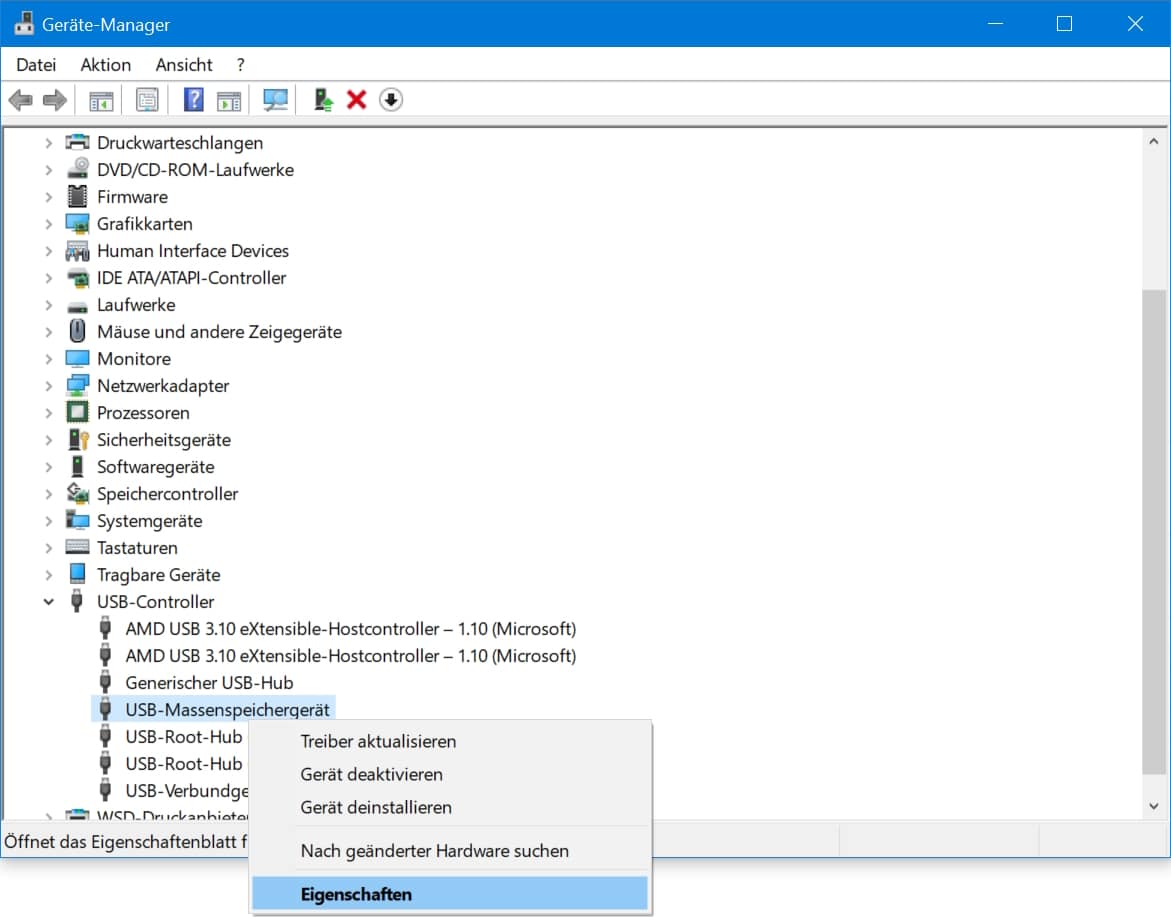
Task: Click the Firmware chip icon
Action: [x=77, y=196]
